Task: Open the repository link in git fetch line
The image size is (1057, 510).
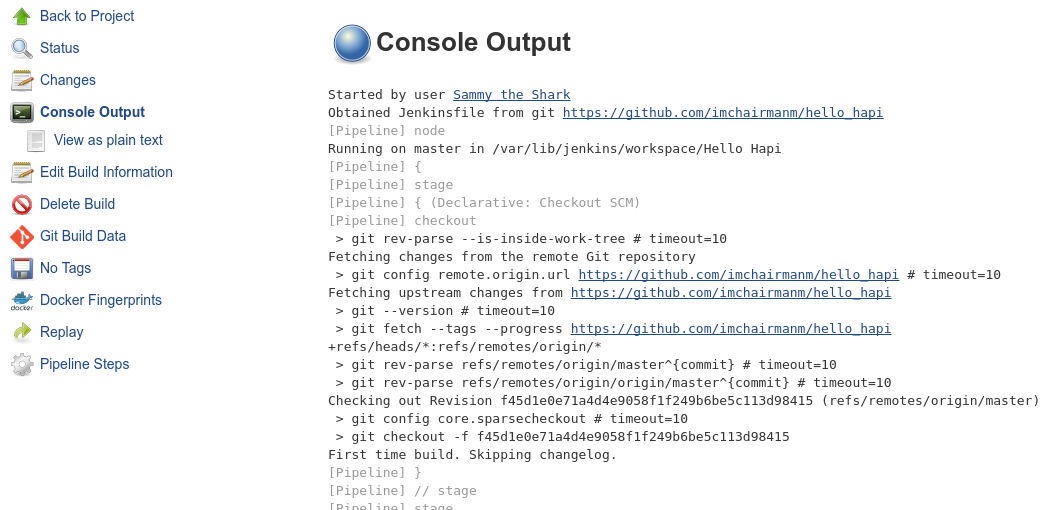Action: click(731, 329)
